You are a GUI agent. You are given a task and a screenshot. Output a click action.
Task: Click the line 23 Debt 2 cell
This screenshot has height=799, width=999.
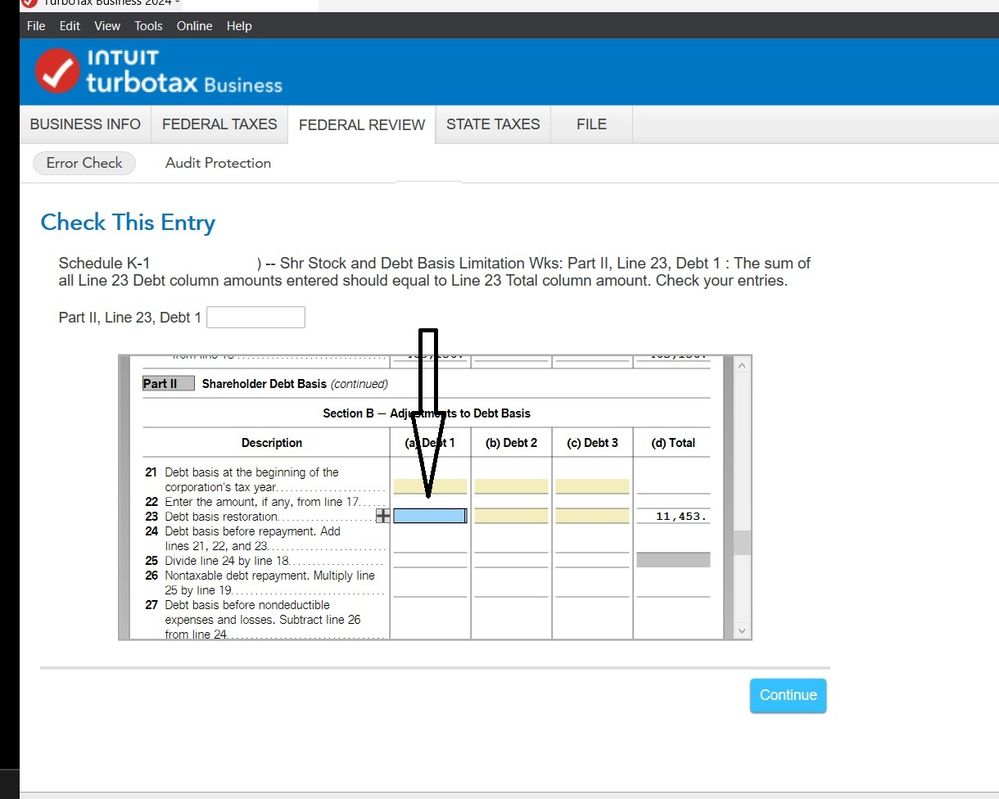click(511, 516)
